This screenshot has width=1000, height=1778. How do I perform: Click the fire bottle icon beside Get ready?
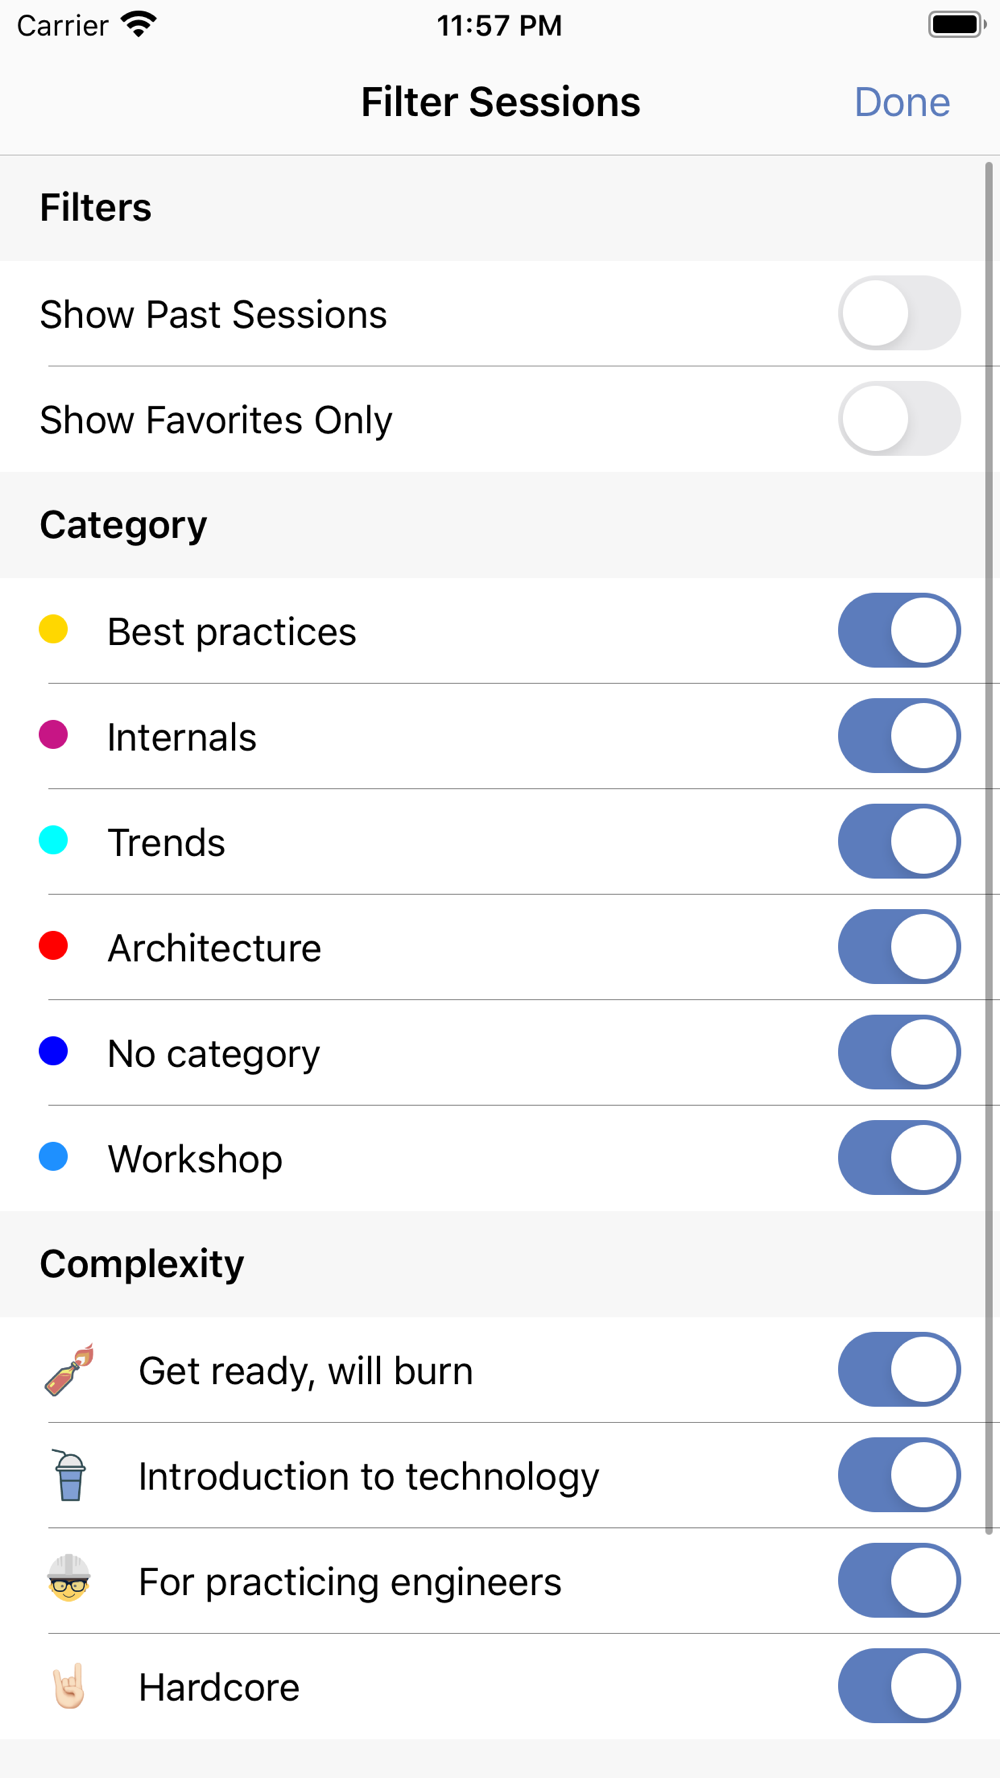[69, 1370]
